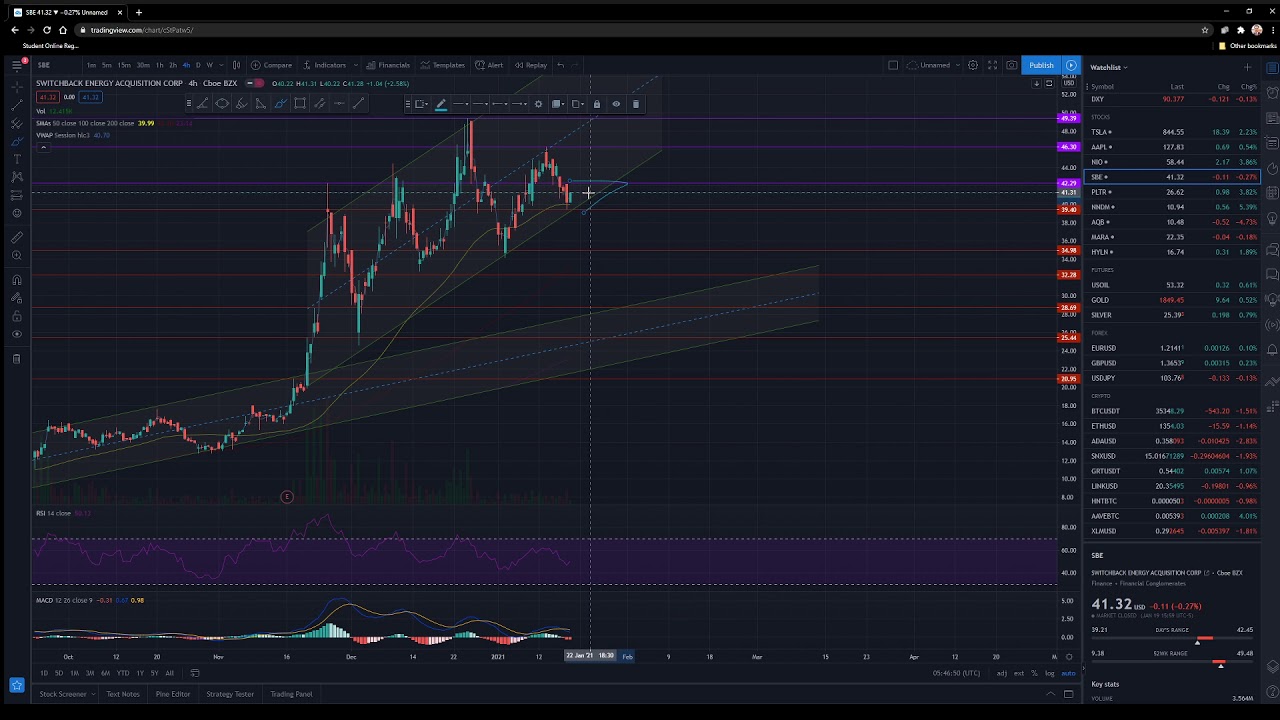Open the Alert dialog
Viewport: 1280px width, 720px height.
(x=489, y=65)
